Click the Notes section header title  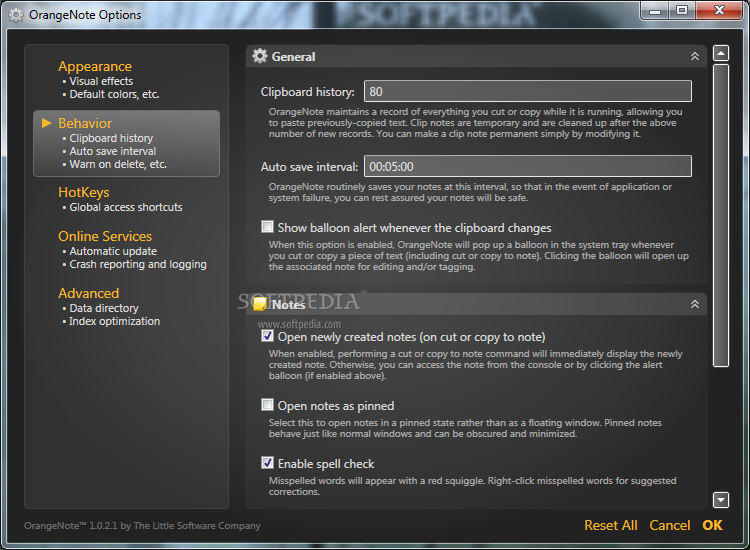click(x=288, y=305)
